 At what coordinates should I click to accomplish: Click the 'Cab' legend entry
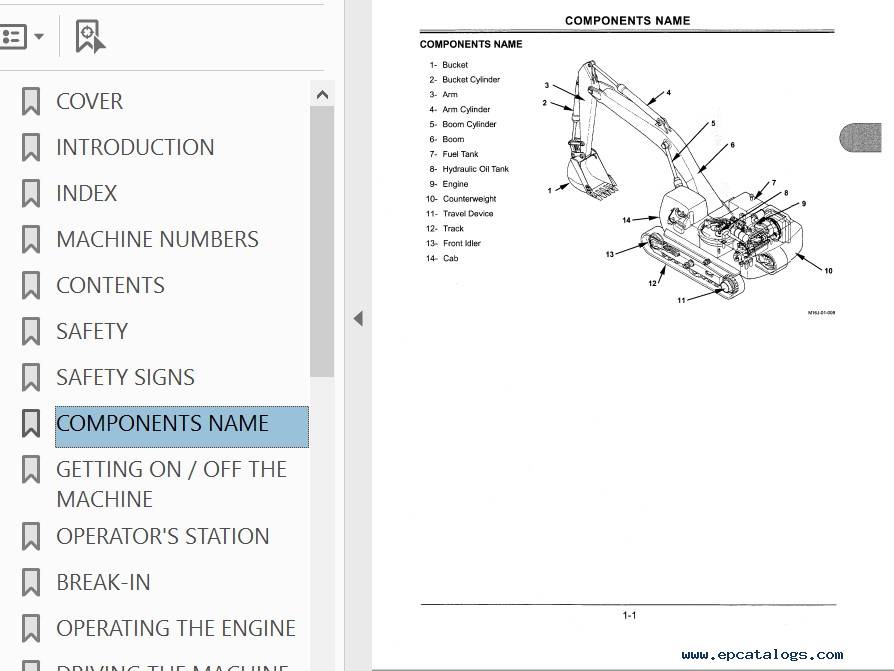[x=450, y=258]
